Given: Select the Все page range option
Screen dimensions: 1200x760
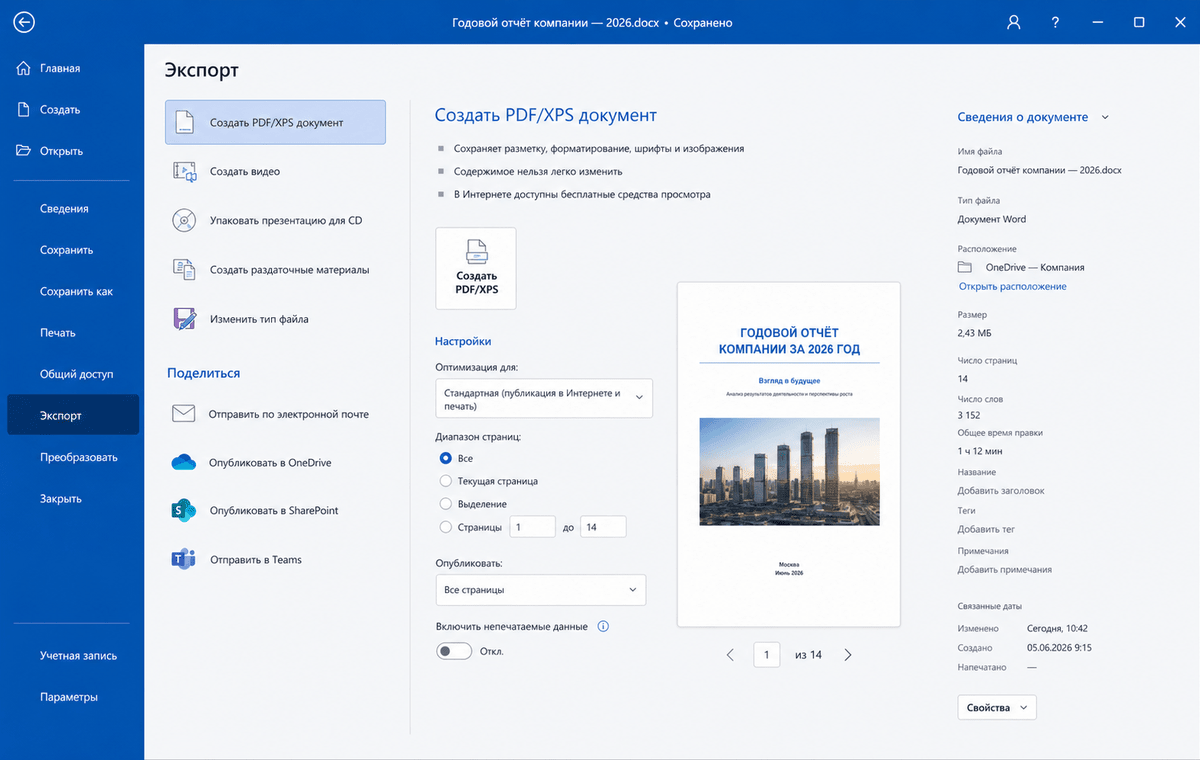Looking at the screenshot, I should coord(446,458).
